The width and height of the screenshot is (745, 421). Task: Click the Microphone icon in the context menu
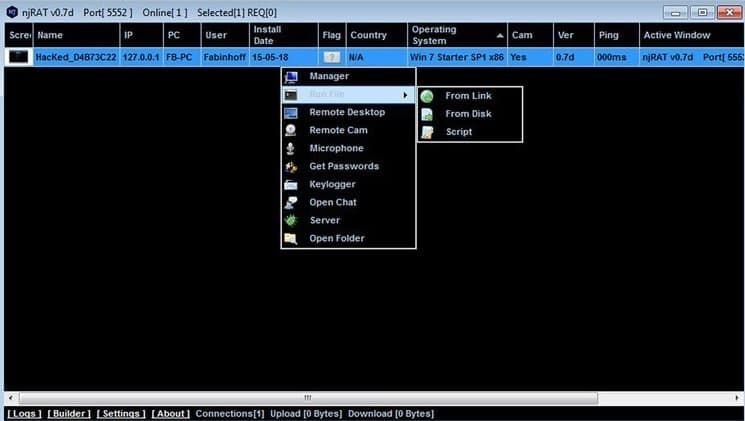tap(290, 148)
